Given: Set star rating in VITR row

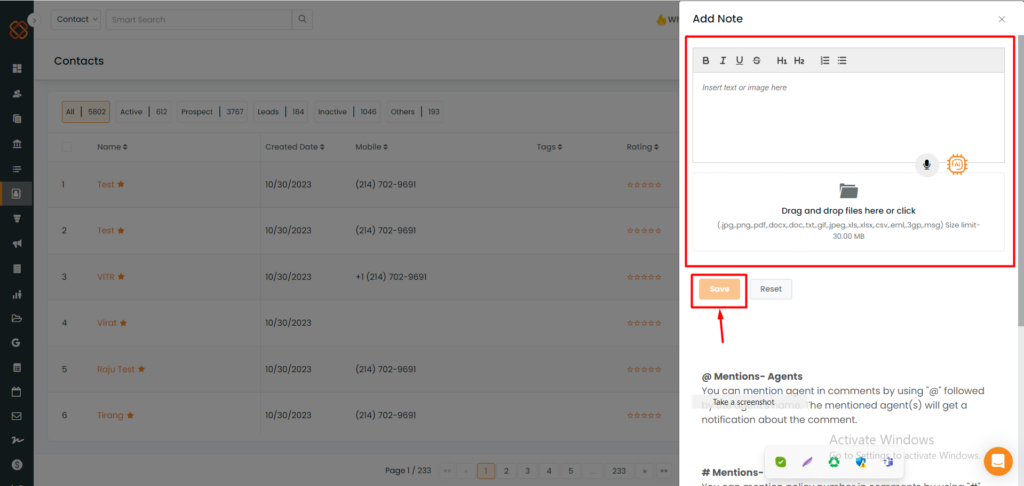Looking at the screenshot, I should 644,277.
